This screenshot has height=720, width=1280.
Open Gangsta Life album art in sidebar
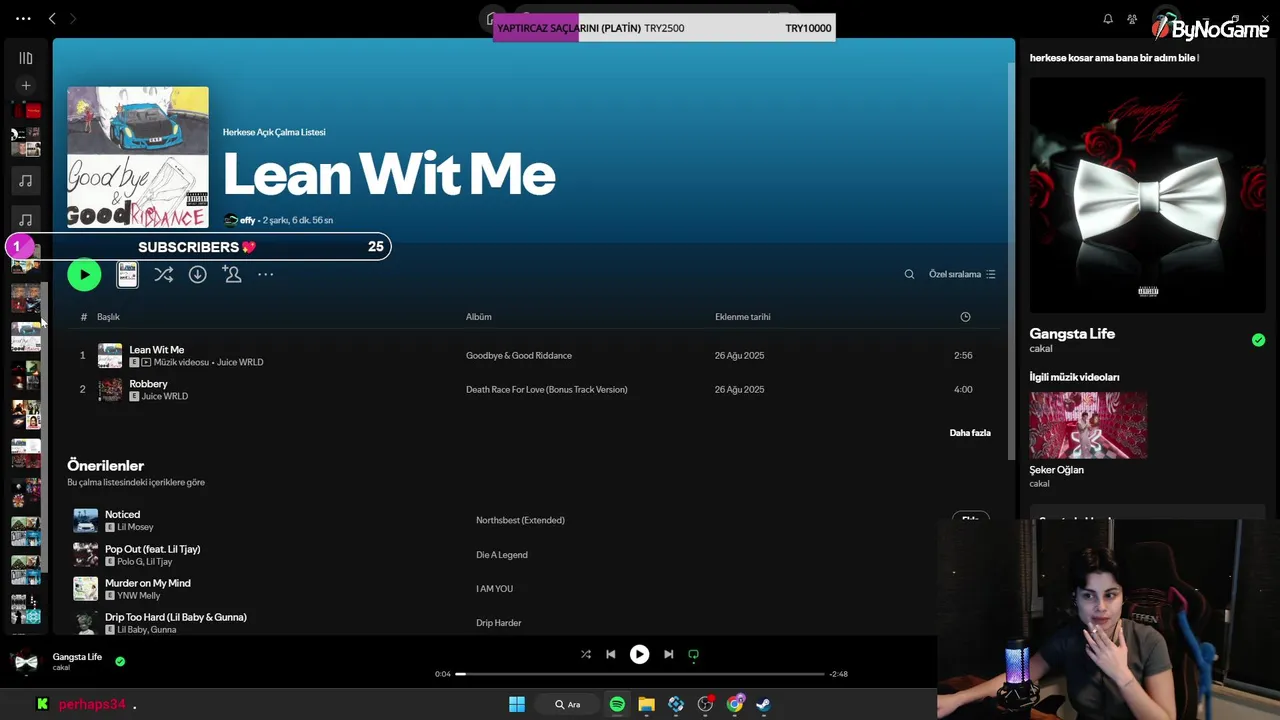(x=1148, y=195)
